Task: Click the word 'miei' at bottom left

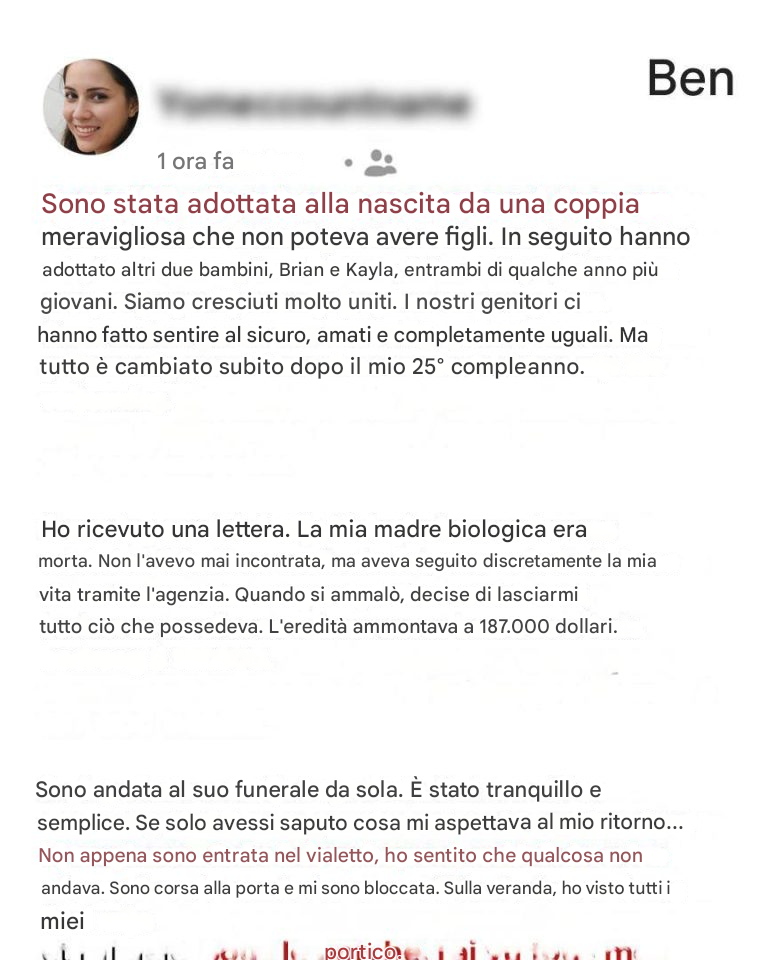Action: [62, 921]
